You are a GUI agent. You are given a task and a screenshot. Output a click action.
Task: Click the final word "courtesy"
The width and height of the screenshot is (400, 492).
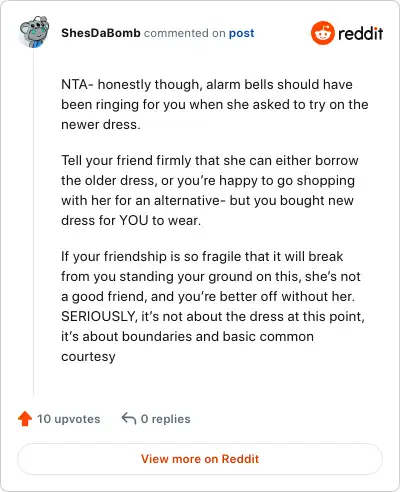(x=88, y=357)
